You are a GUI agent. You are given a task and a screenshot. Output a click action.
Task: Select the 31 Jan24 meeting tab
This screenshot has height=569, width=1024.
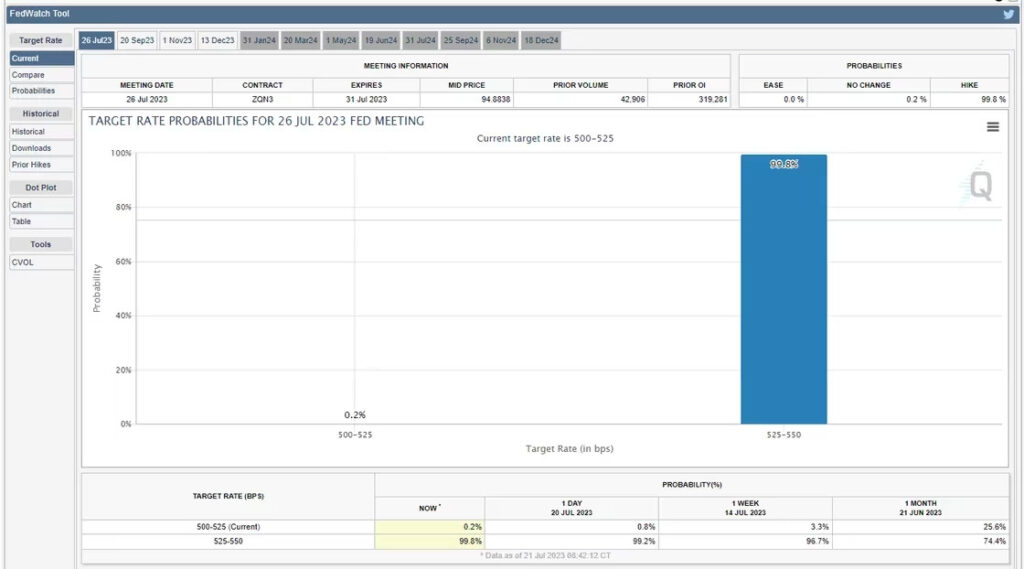259,41
